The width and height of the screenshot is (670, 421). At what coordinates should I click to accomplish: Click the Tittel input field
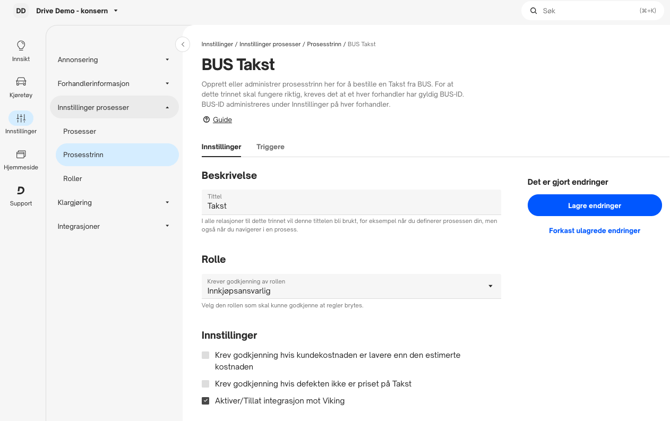point(351,202)
